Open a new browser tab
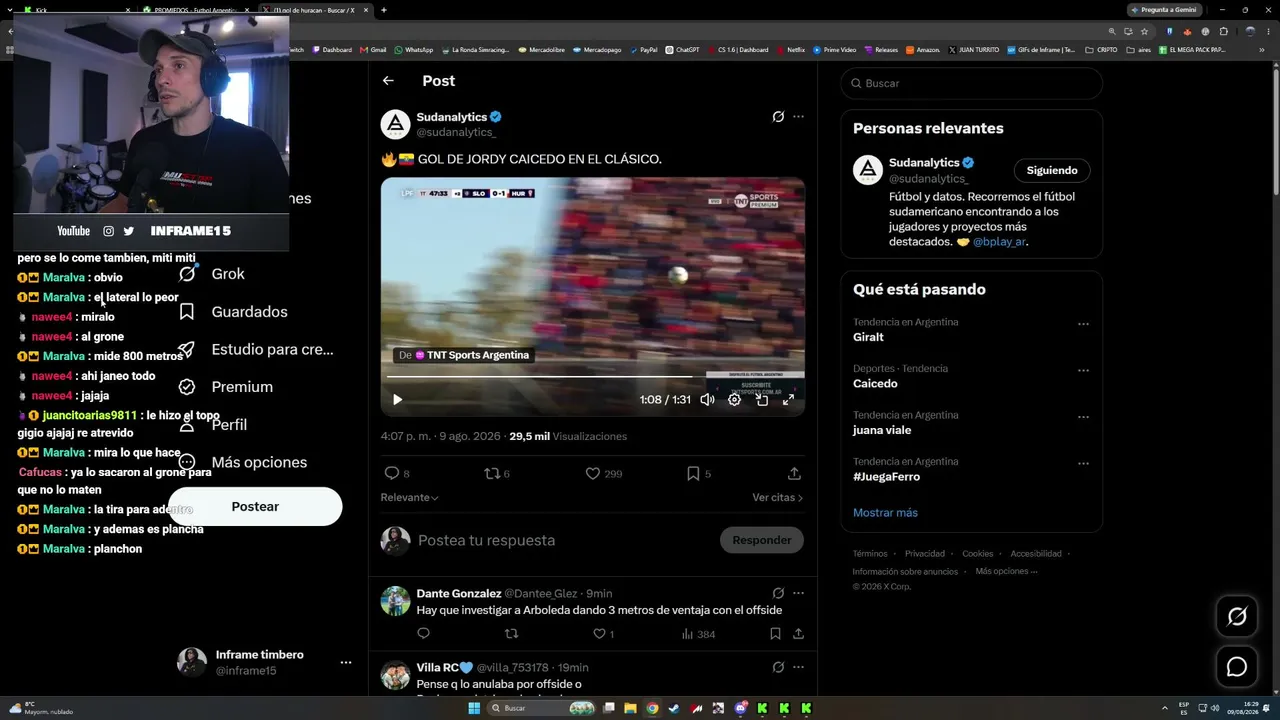1280x720 pixels. [x=384, y=10]
